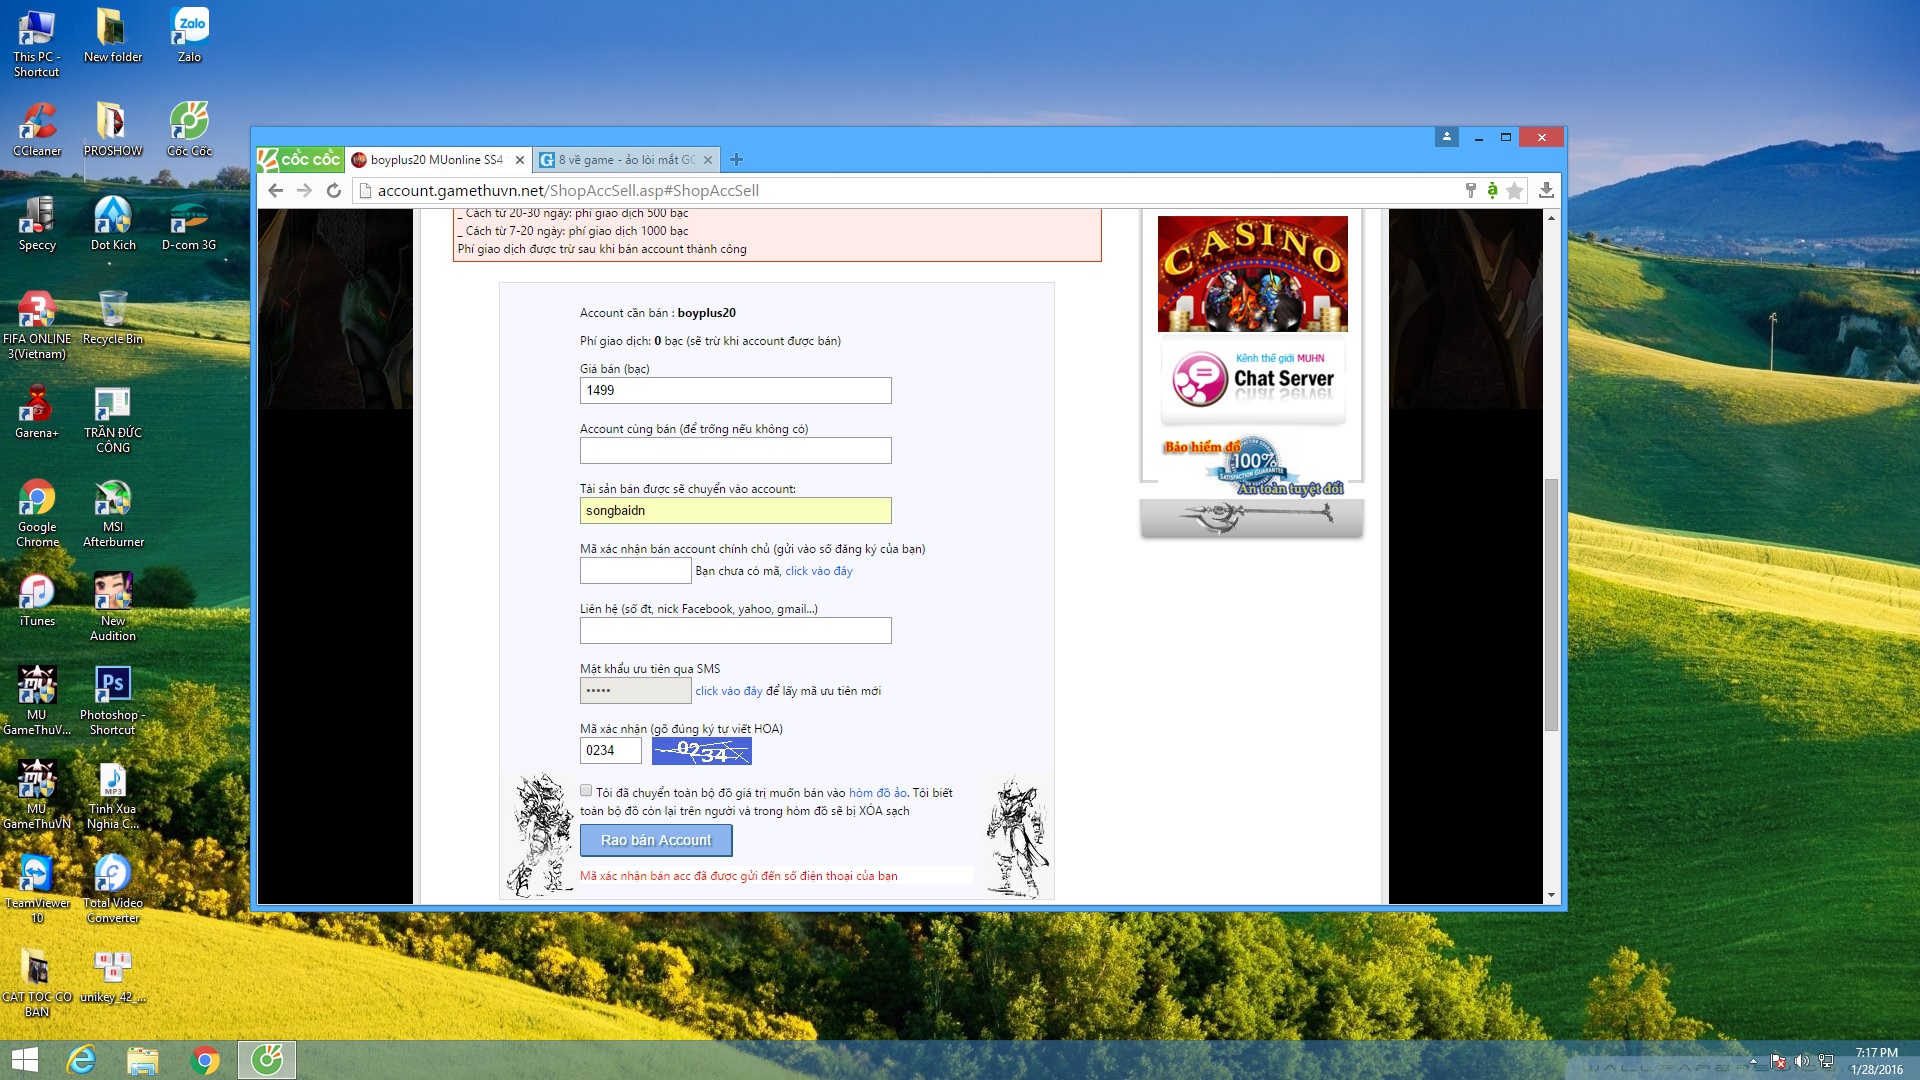Click the Giá bán (bạc) price field

(735, 390)
